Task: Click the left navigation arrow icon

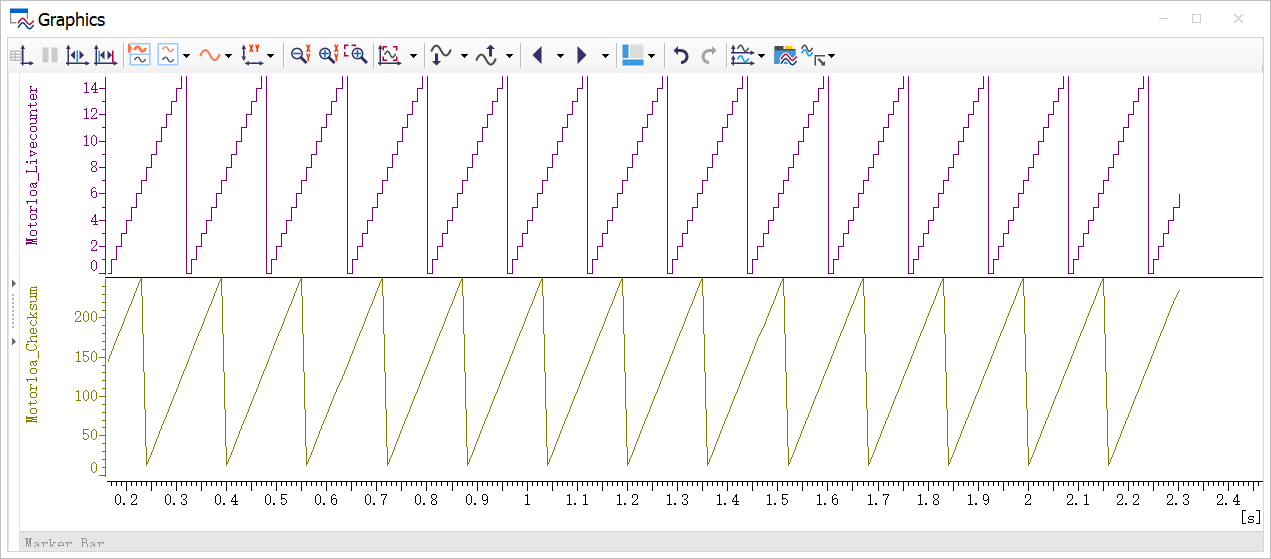Action: click(x=537, y=56)
